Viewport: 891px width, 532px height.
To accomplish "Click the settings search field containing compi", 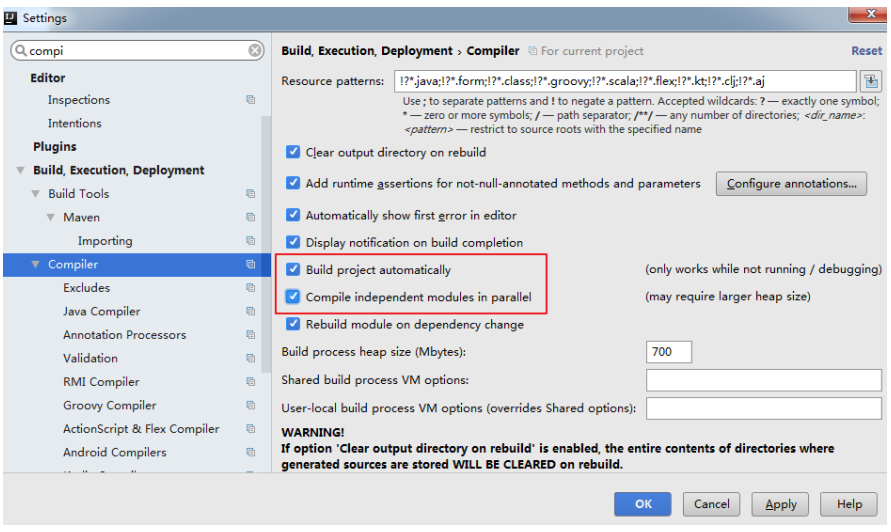I will 137,51.
